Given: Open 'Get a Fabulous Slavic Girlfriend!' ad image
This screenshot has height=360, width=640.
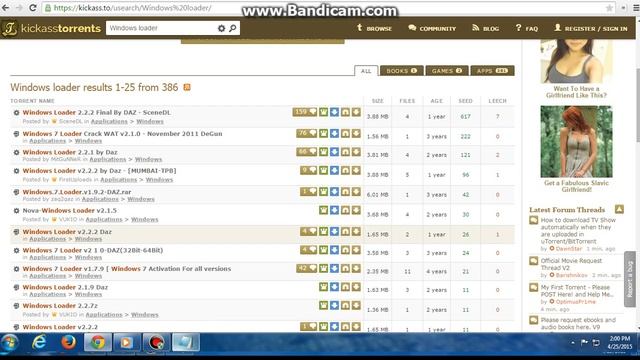Looking at the screenshot, I should 576,141.
